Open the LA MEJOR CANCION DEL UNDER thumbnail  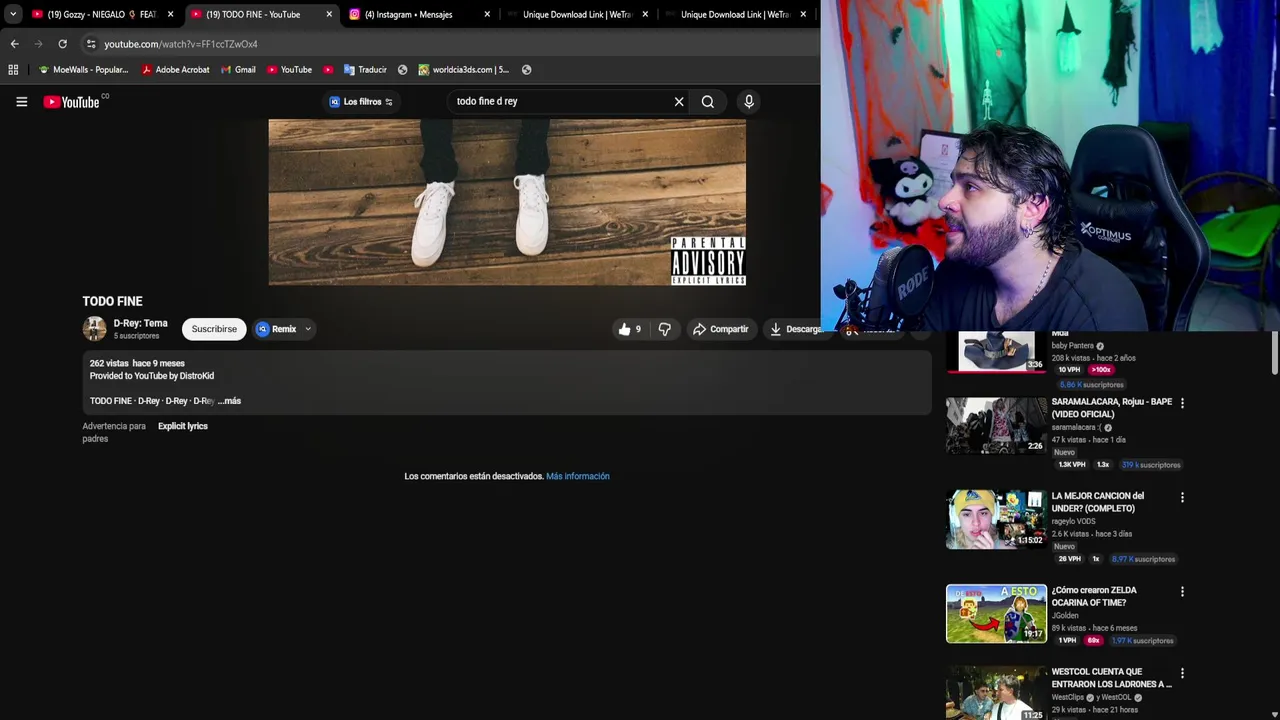pos(996,520)
